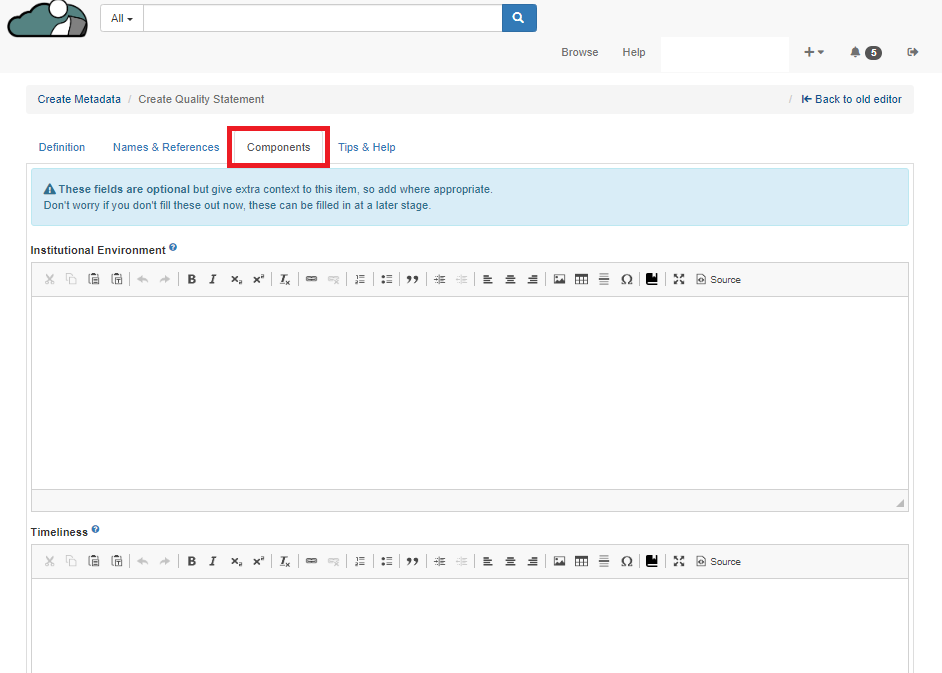Insert table in Timeliness editor
Viewport: 942px width, 673px height.
(x=582, y=562)
